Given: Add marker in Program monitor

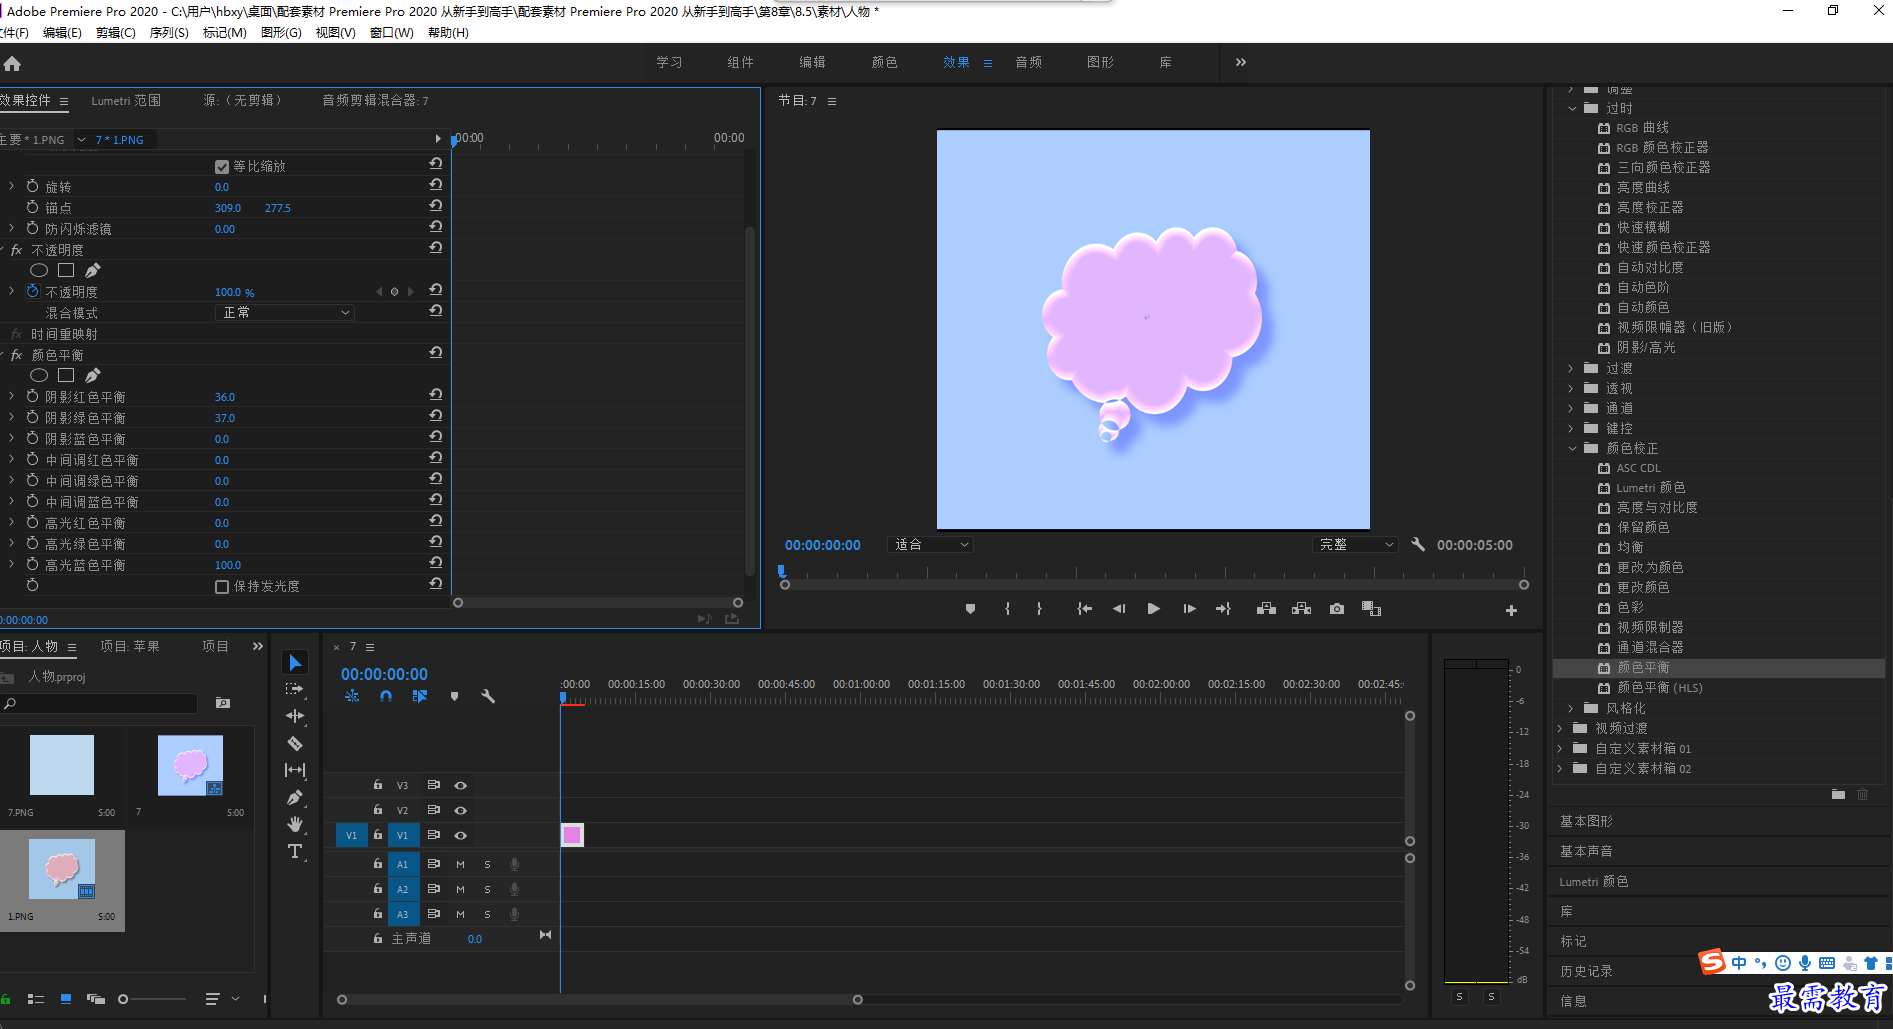Looking at the screenshot, I should [x=970, y=609].
